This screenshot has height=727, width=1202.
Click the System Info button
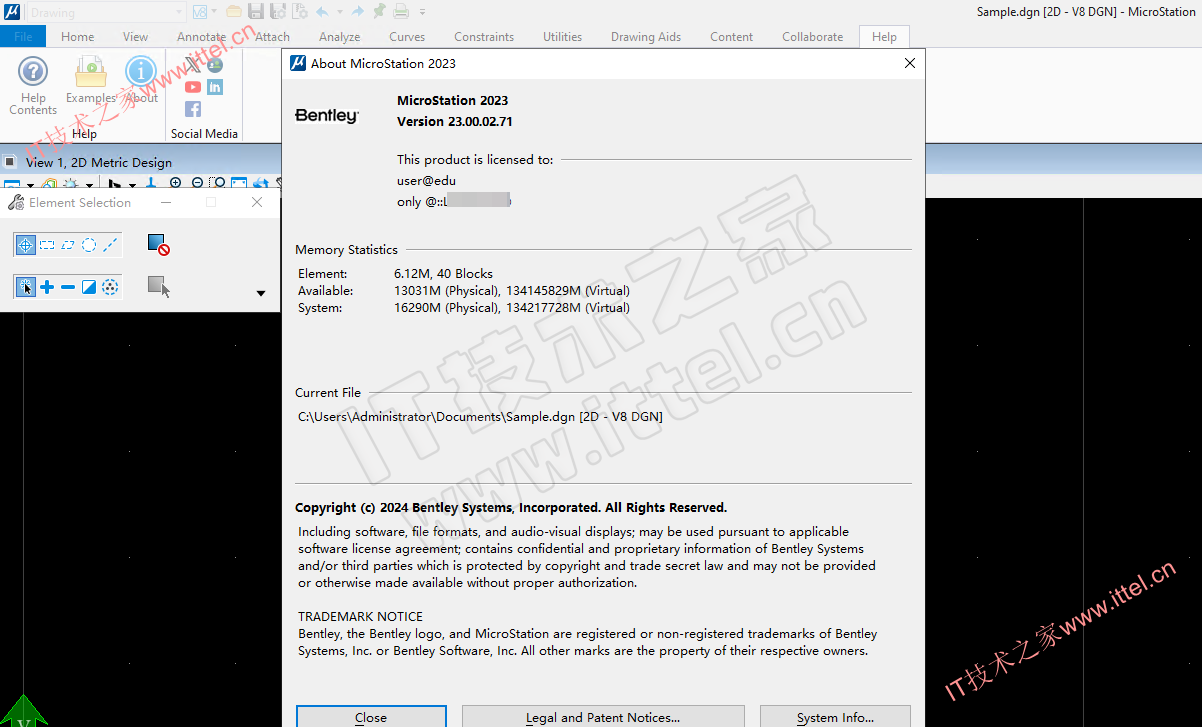click(835, 716)
